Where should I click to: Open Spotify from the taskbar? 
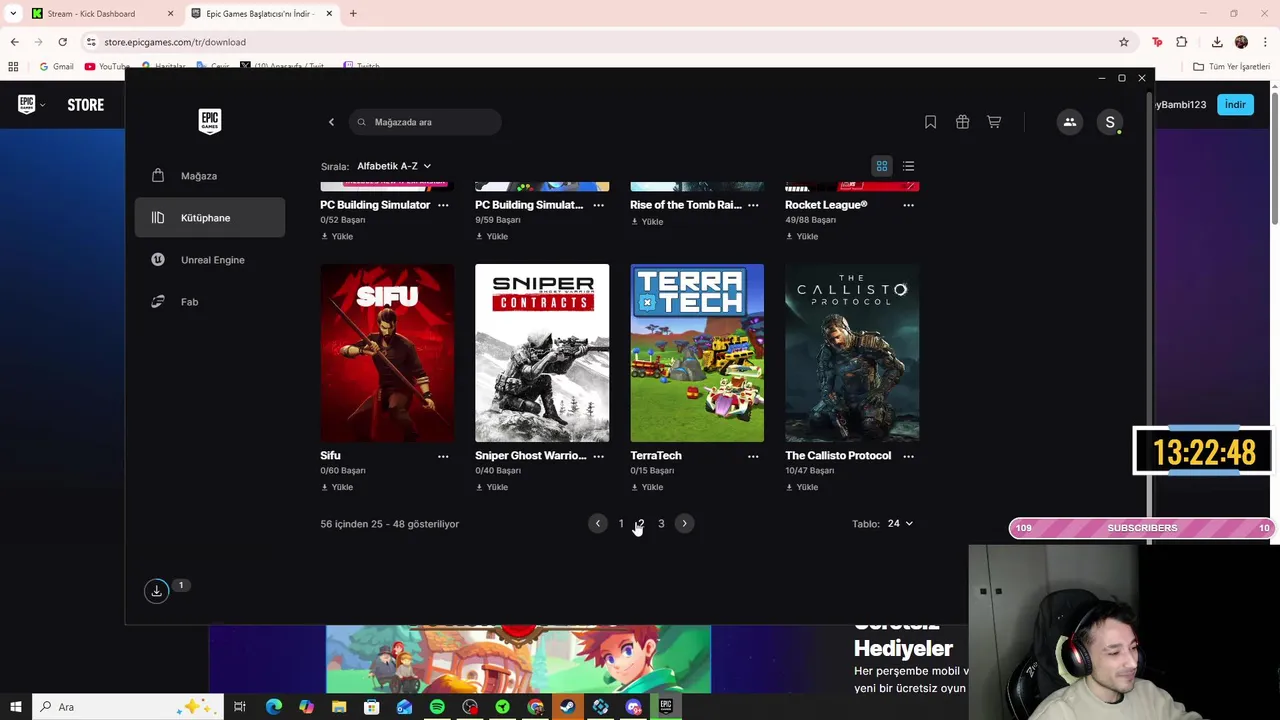point(437,707)
